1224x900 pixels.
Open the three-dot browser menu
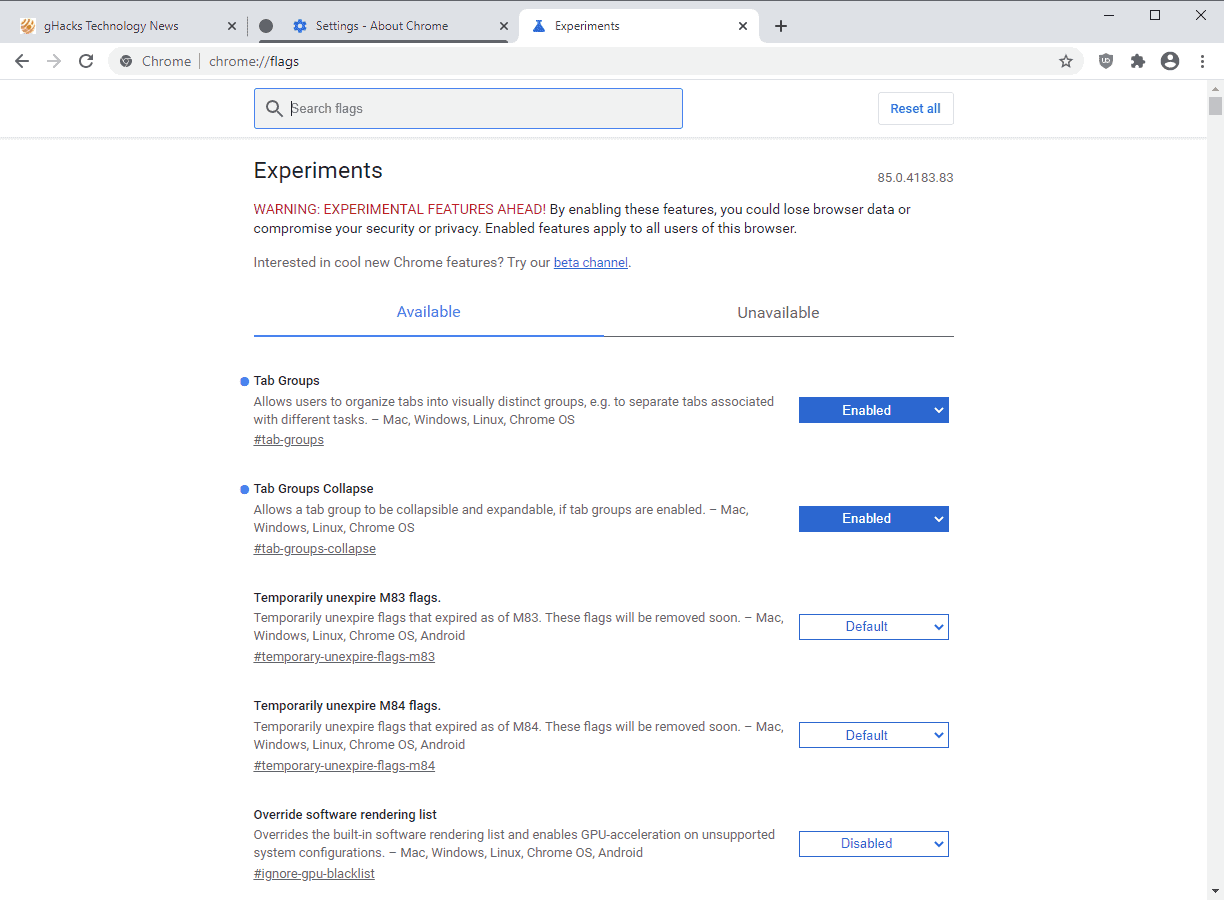click(1202, 61)
